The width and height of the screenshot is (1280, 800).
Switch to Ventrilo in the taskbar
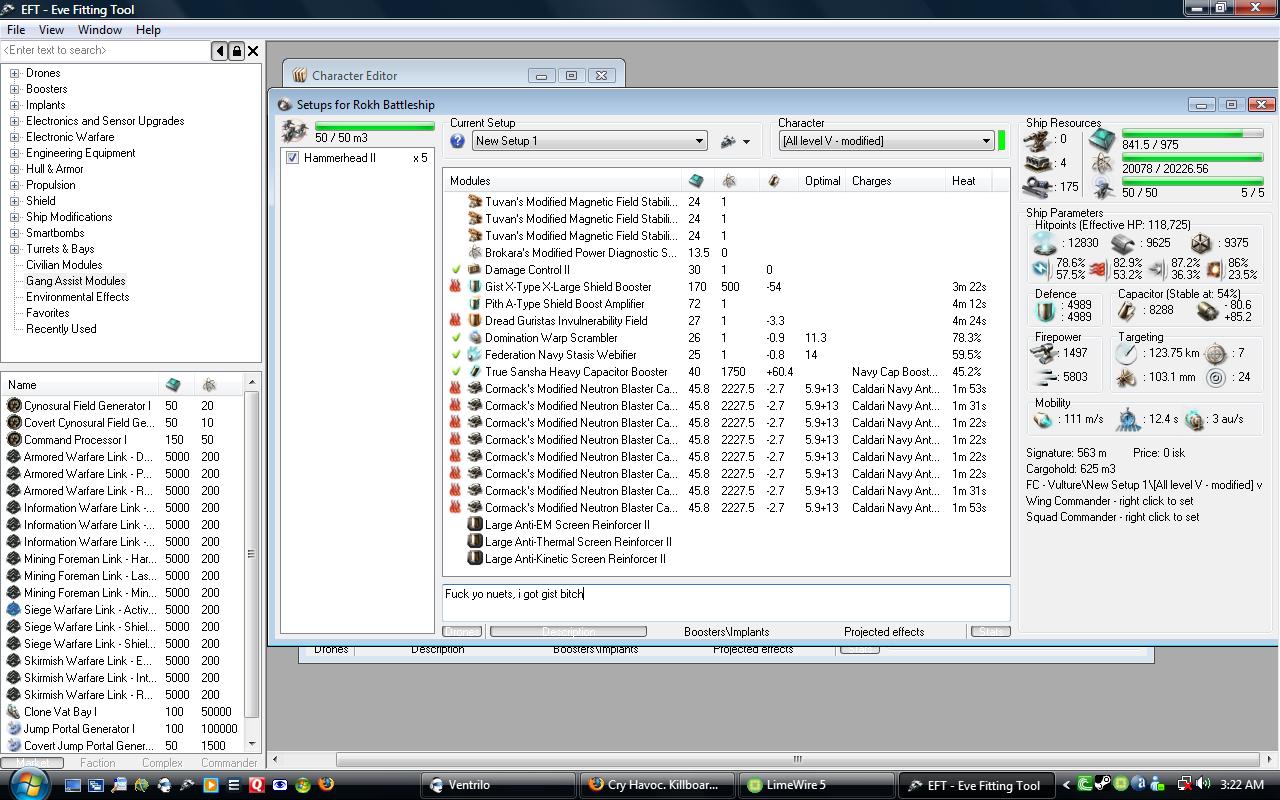coord(497,785)
